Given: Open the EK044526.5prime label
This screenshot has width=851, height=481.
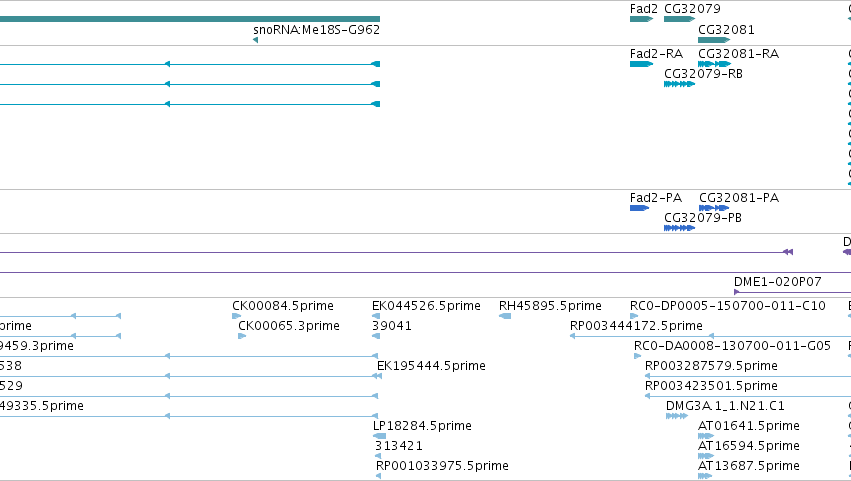Looking at the screenshot, I should click(x=426, y=306).
